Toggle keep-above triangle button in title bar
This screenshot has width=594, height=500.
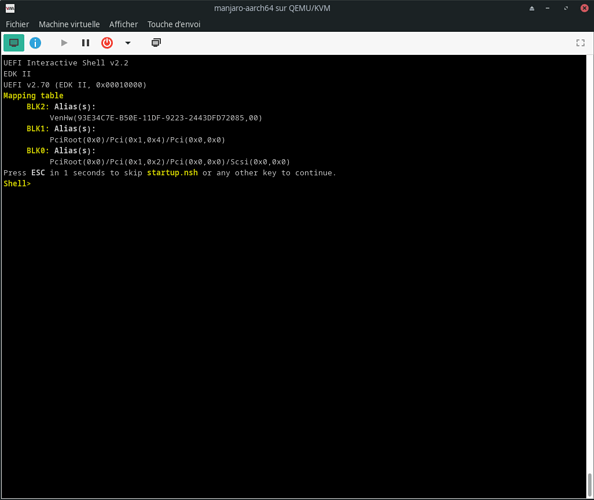532,8
